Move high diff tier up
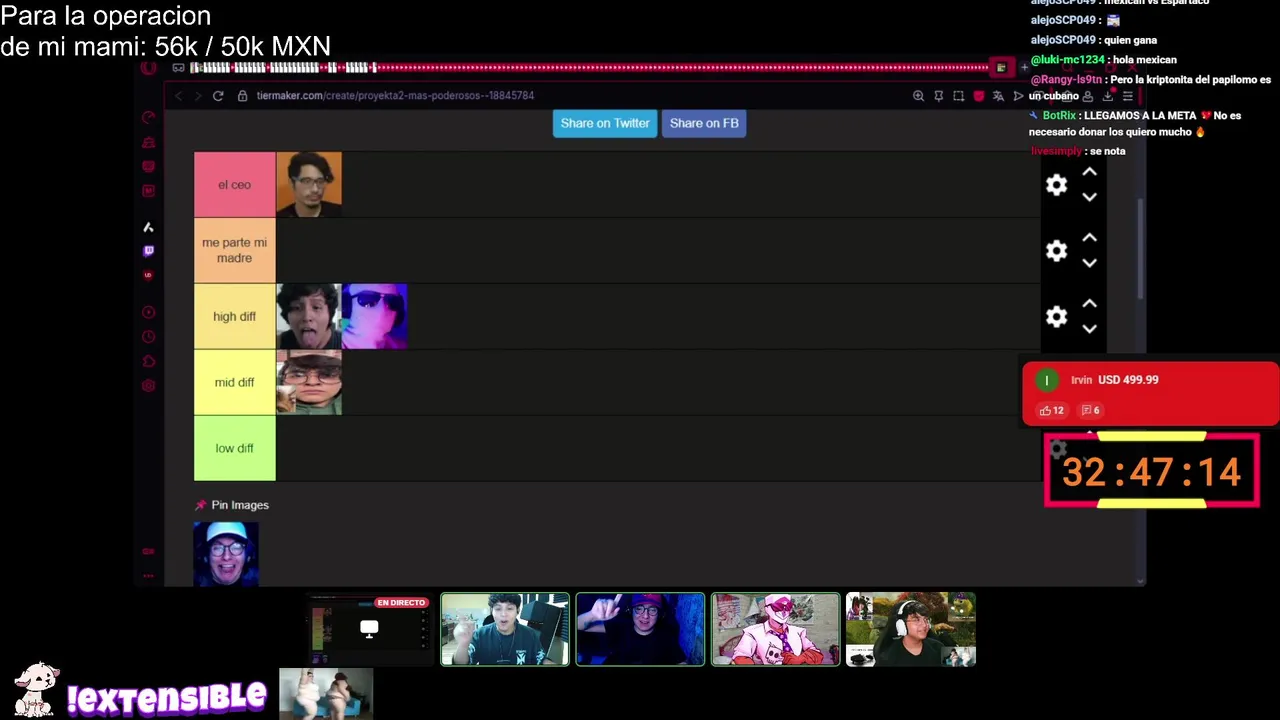The height and width of the screenshot is (720, 1280). [1090, 304]
